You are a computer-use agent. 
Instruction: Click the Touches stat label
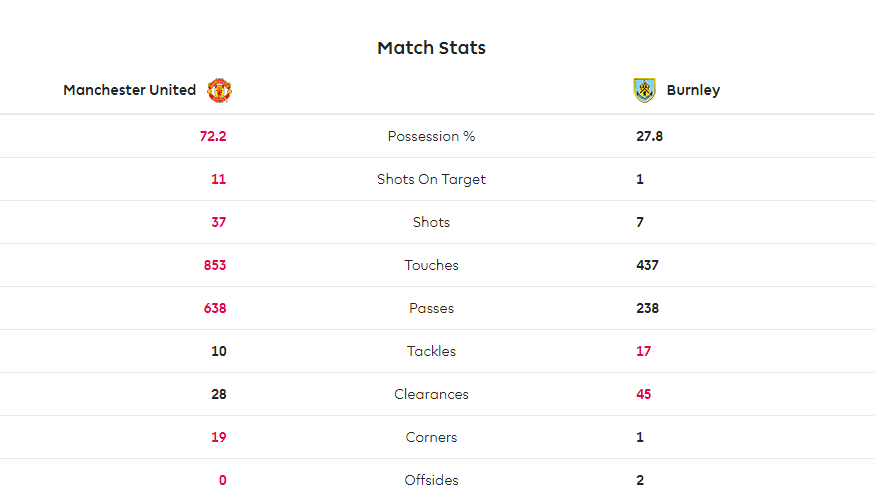pyautogui.click(x=431, y=265)
